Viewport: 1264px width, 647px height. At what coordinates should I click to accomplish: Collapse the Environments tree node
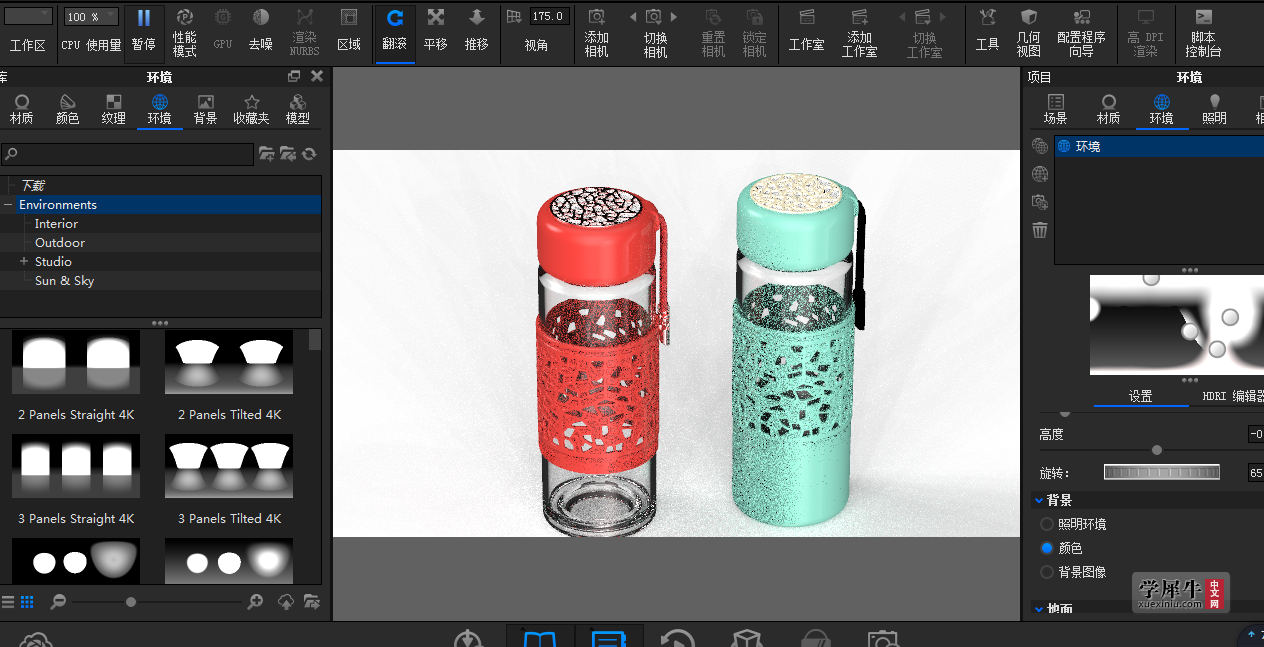8,205
